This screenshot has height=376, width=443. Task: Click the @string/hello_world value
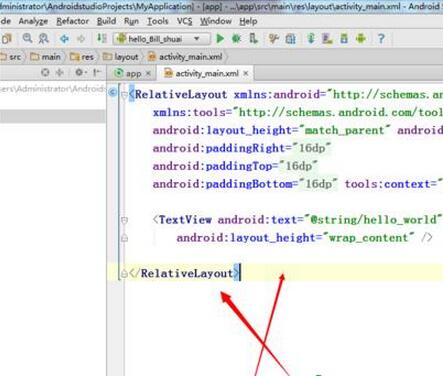373,220
